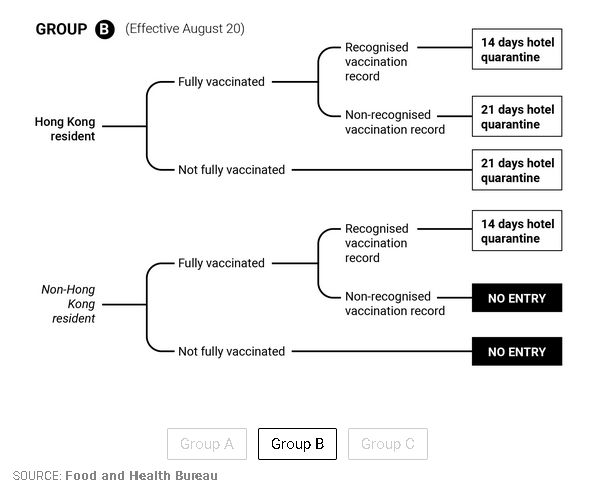The image size is (589, 487).
Task: Click the black B circle badge
Action: [x=104, y=29]
